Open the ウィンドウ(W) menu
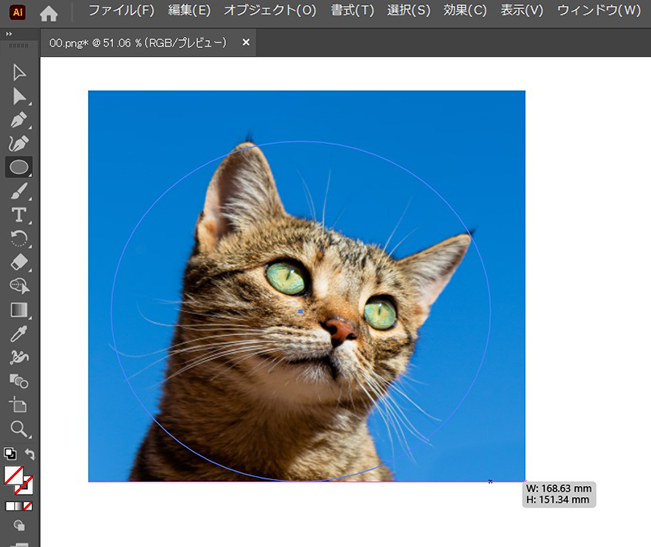The image size is (651, 547). 599,10
